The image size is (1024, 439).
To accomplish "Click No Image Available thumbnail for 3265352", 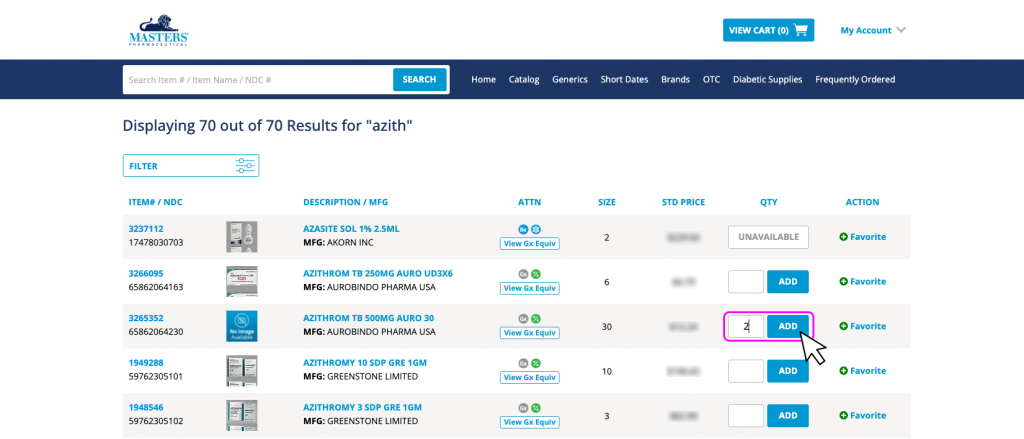I will pyautogui.click(x=242, y=326).
